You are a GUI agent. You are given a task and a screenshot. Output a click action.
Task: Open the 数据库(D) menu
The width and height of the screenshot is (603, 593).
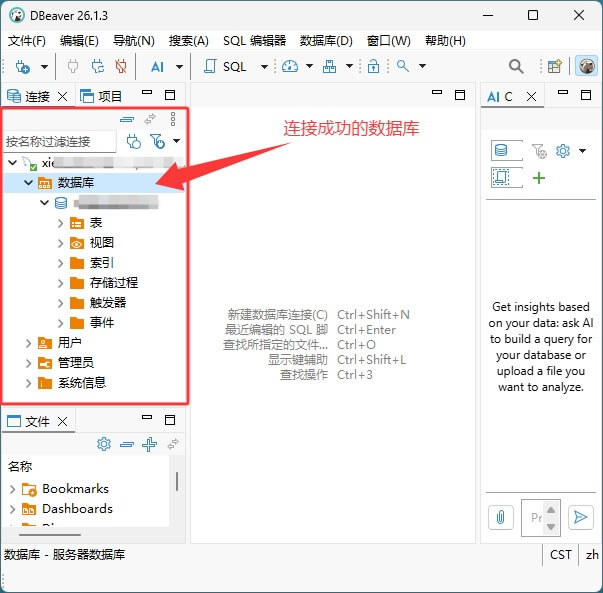(326, 41)
